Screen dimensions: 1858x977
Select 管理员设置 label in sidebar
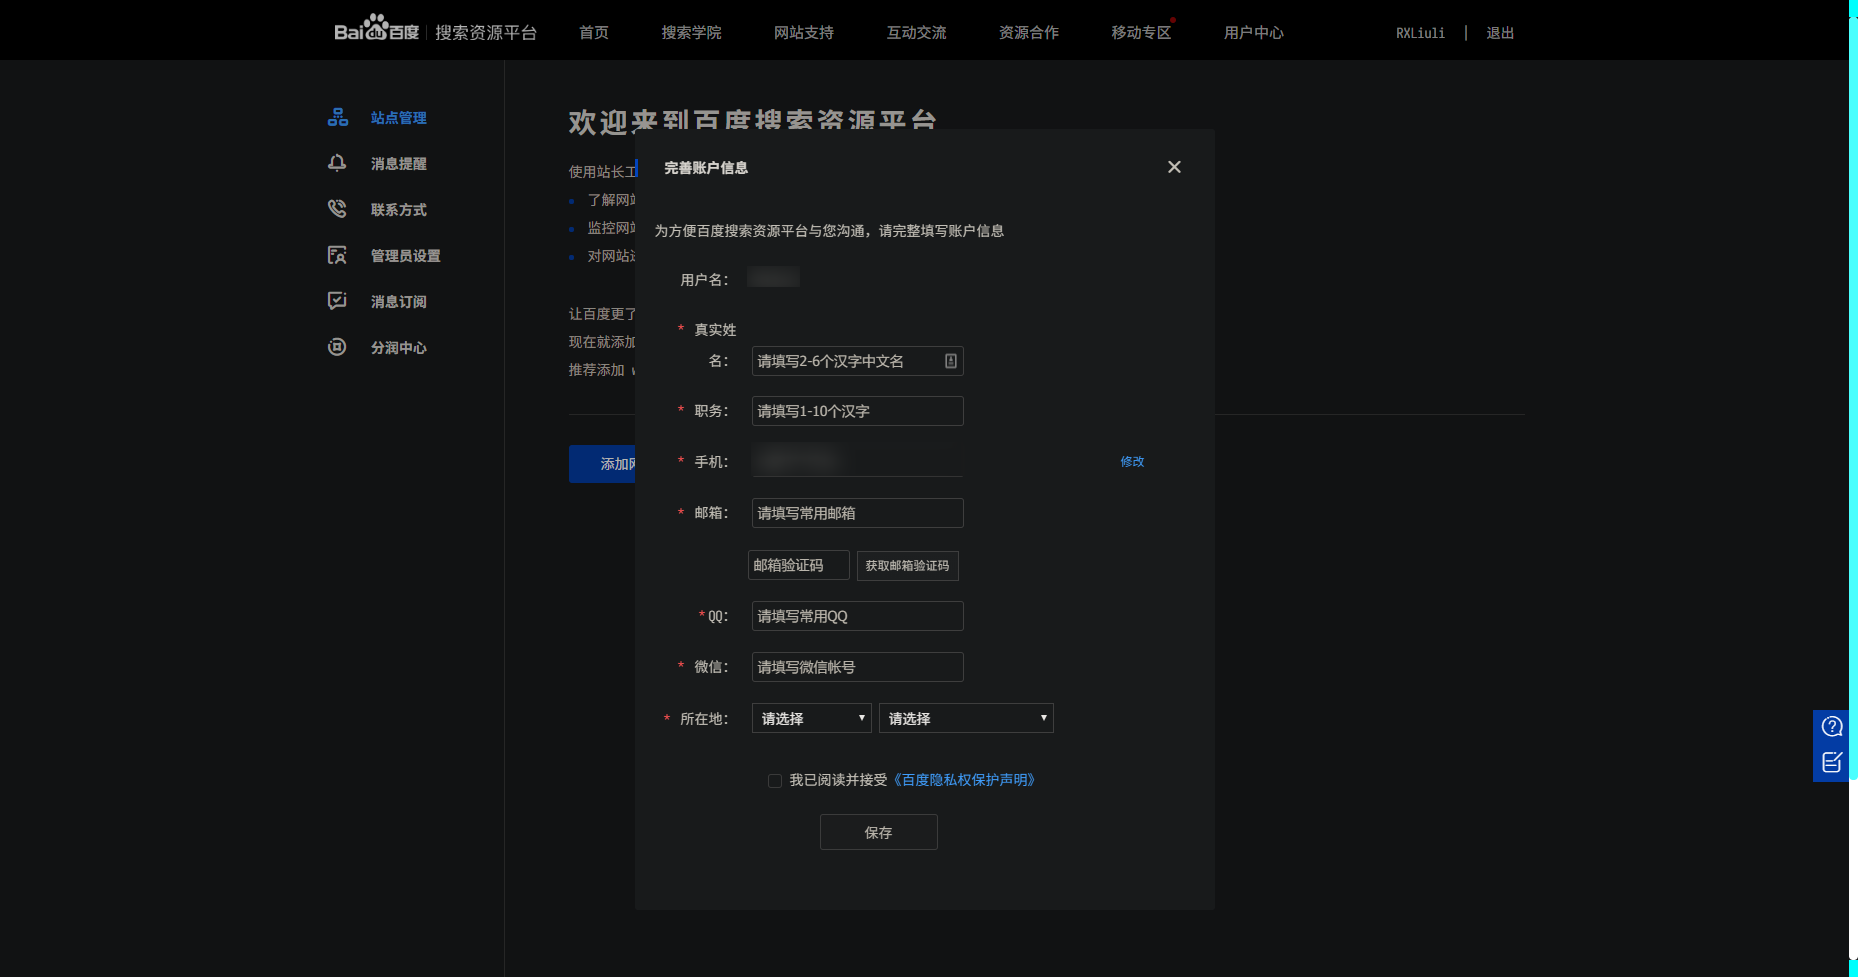(x=406, y=256)
